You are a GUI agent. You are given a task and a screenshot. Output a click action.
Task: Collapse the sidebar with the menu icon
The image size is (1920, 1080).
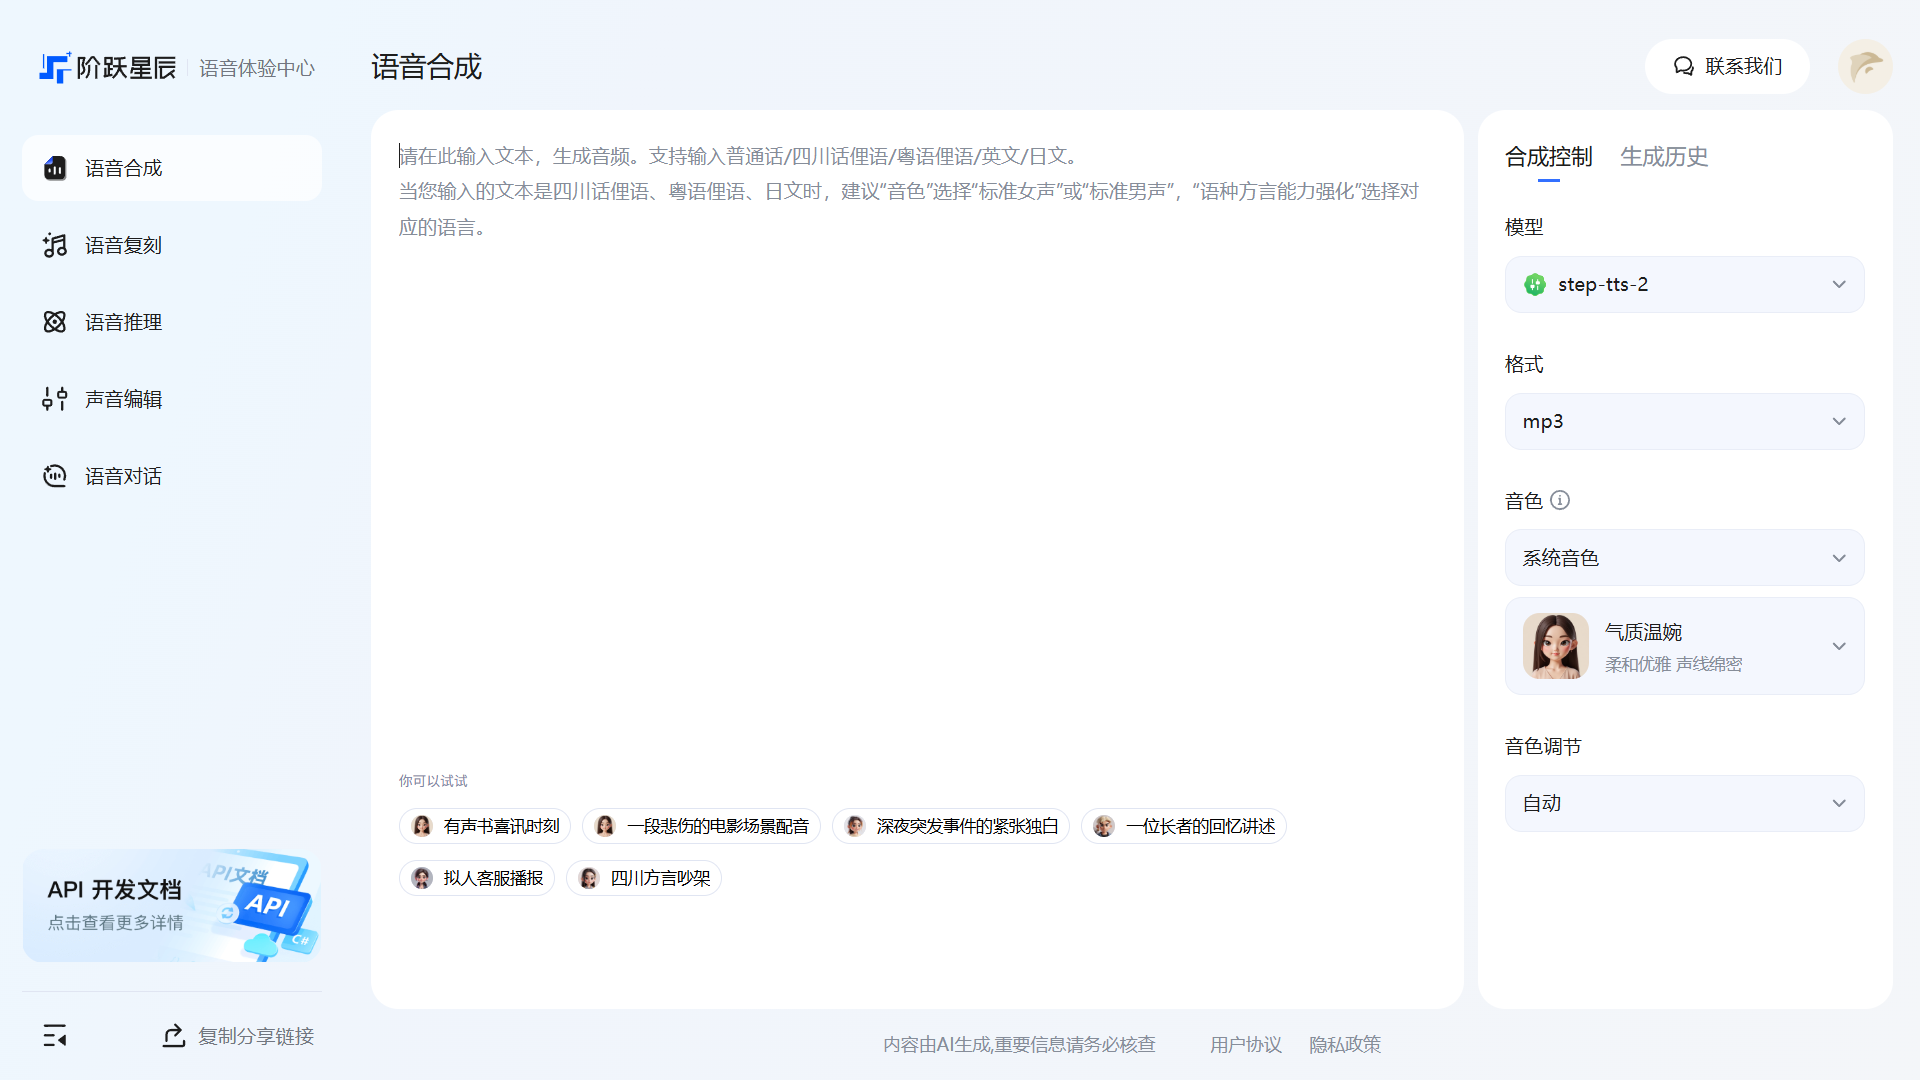click(x=55, y=1036)
